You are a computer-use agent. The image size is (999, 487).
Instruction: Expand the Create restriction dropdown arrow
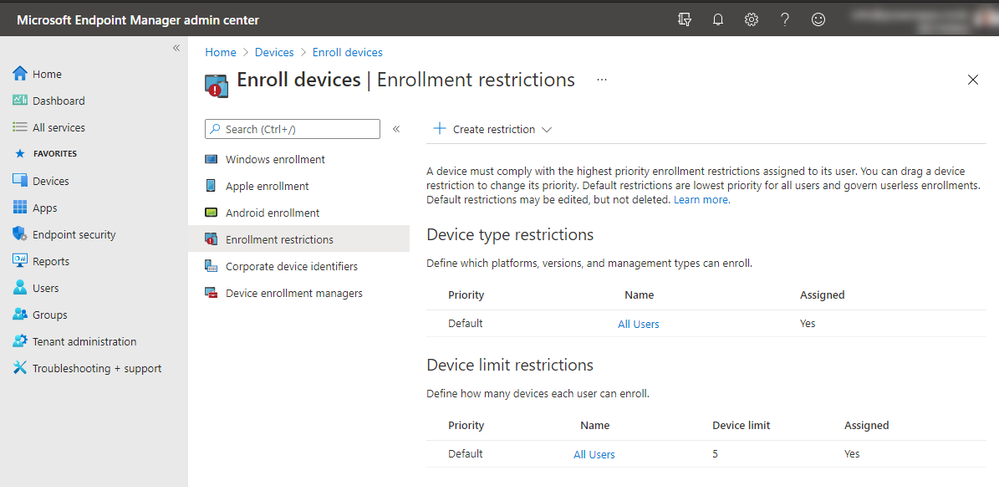pos(546,129)
